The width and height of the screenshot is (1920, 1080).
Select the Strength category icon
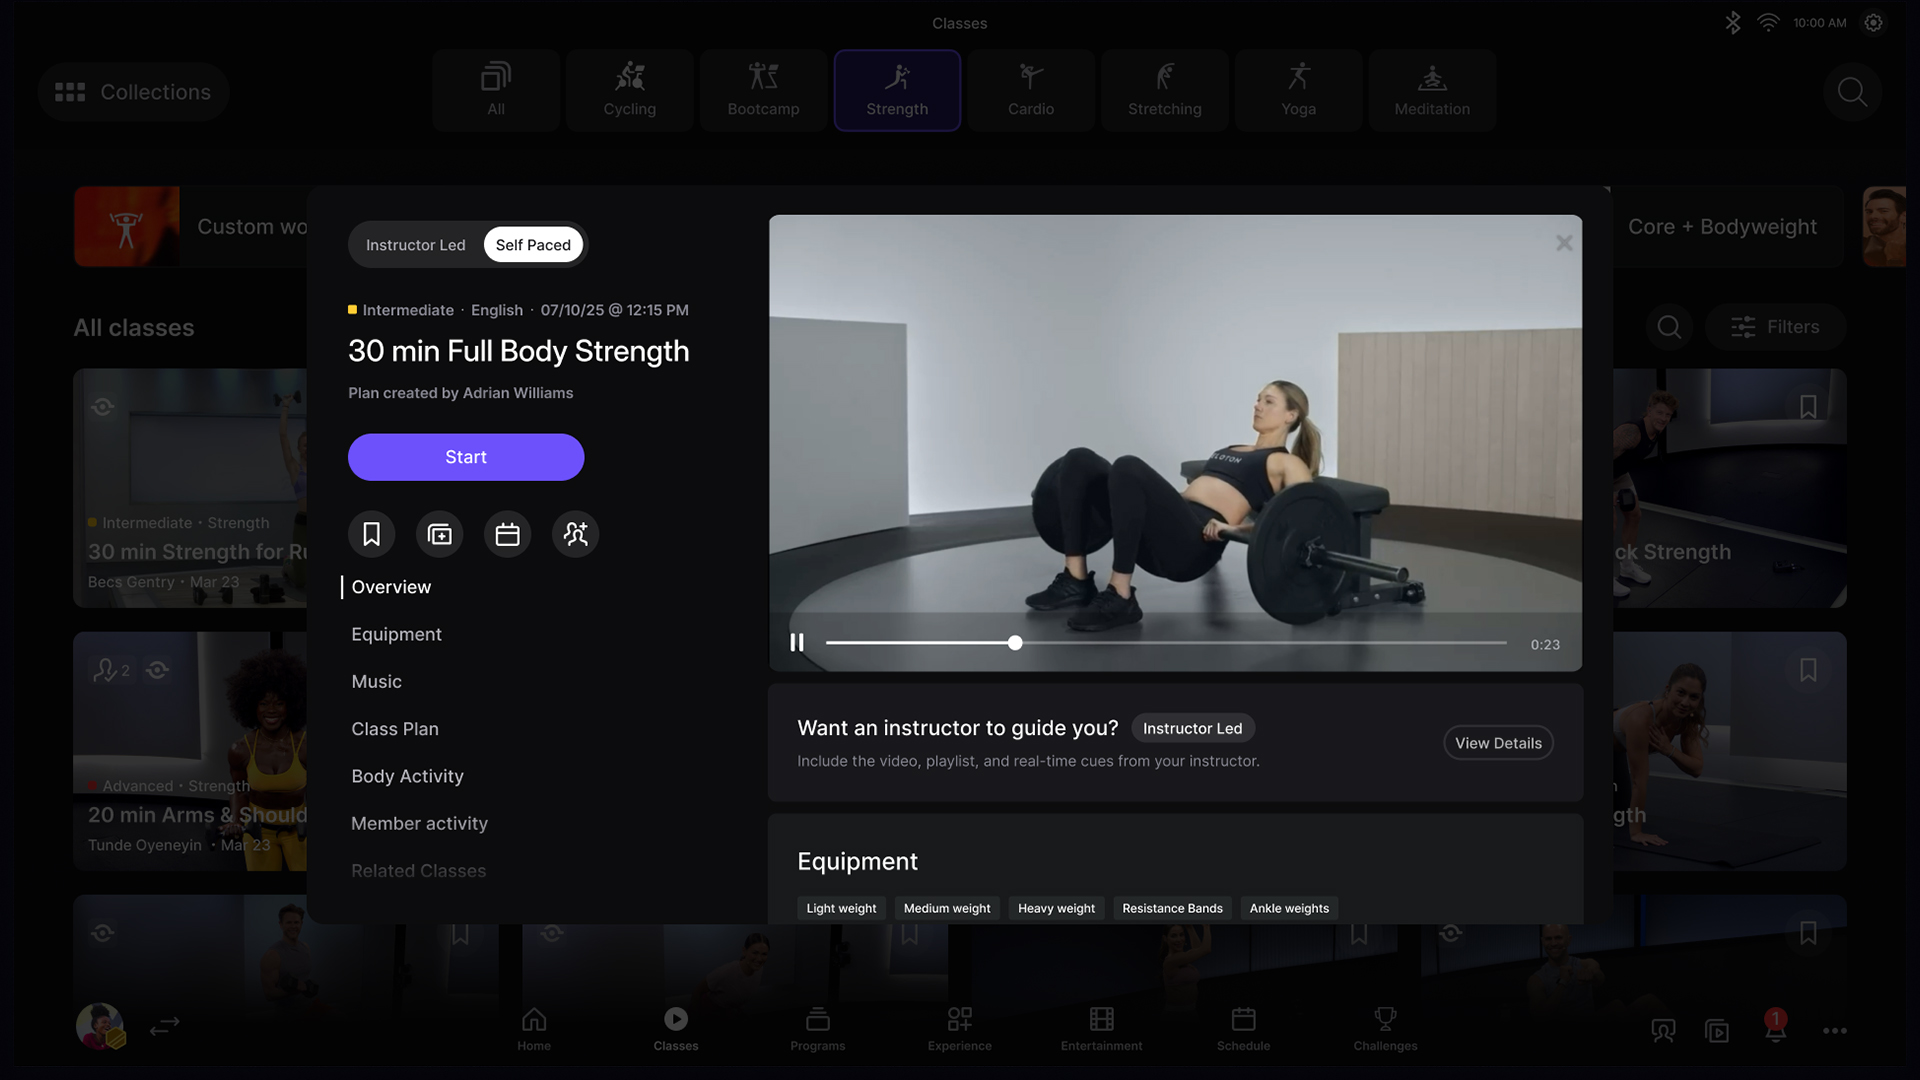pos(897,89)
